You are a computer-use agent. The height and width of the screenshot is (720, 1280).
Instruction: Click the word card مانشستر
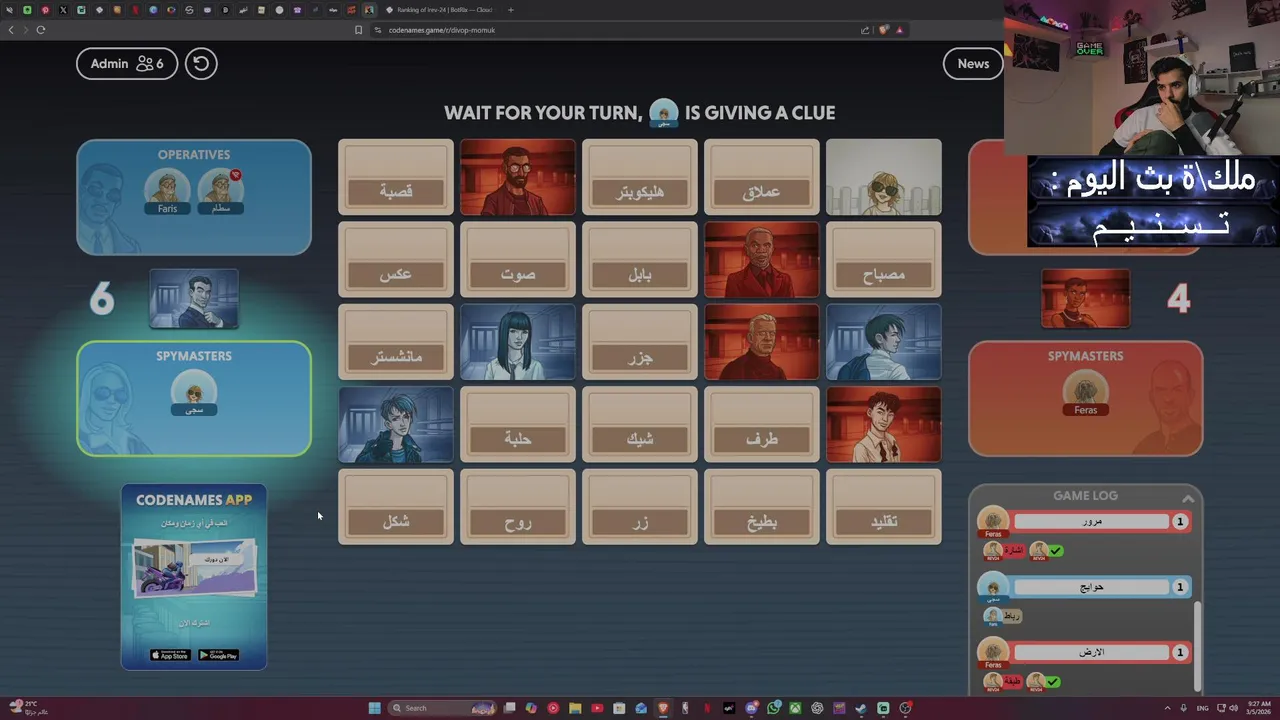[396, 342]
